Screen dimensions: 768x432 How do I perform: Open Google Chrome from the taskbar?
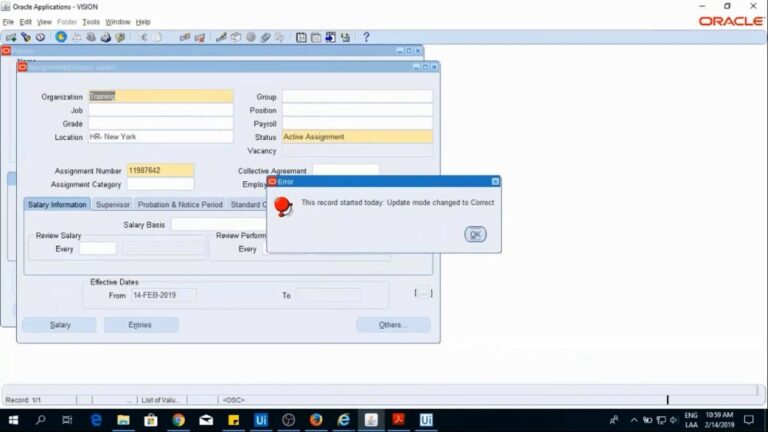(178, 420)
